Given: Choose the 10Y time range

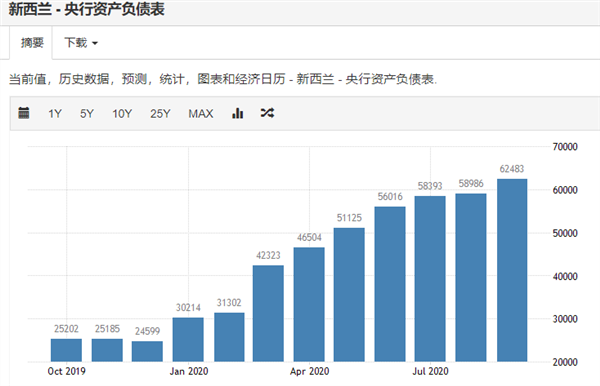Looking at the screenshot, I should click(122, 114).
